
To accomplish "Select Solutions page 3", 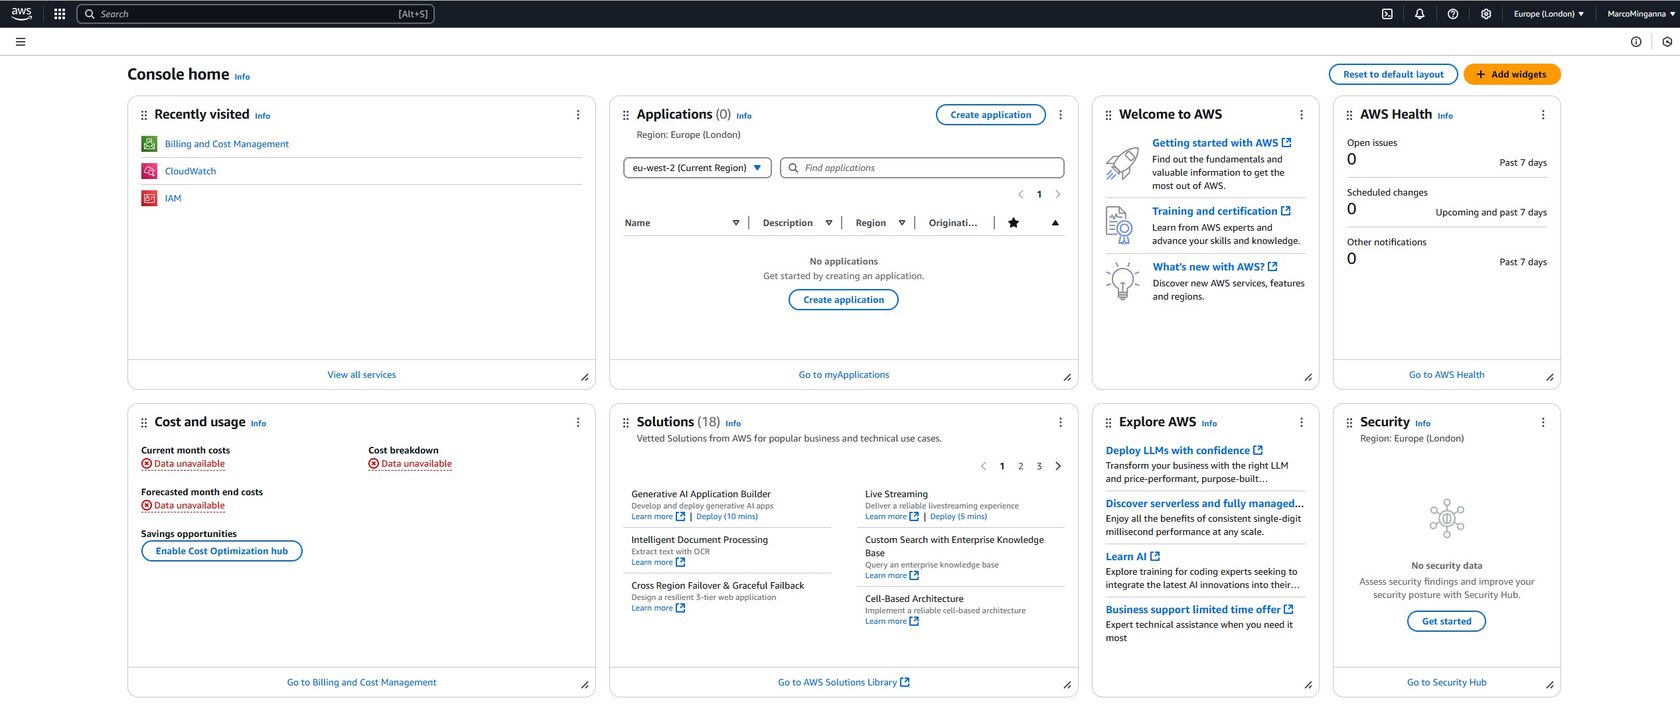I will click(x=1039, y=466).
